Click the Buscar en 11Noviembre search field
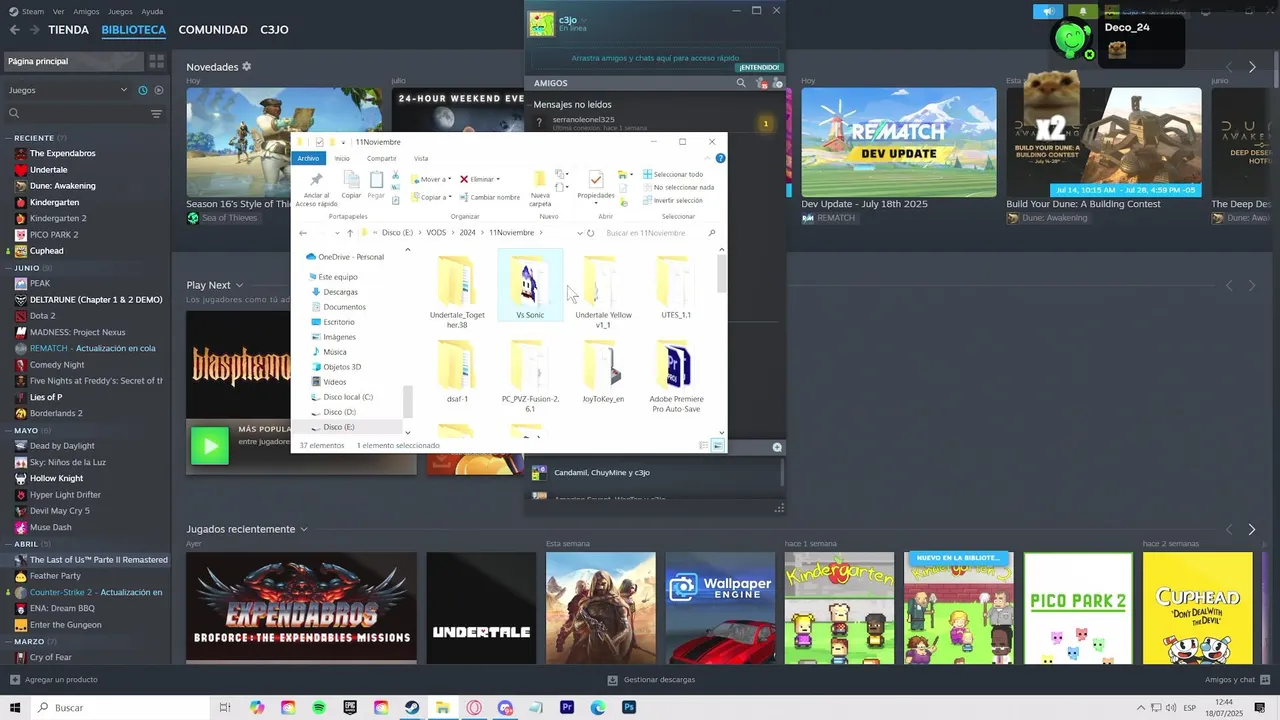 [660, 233]
